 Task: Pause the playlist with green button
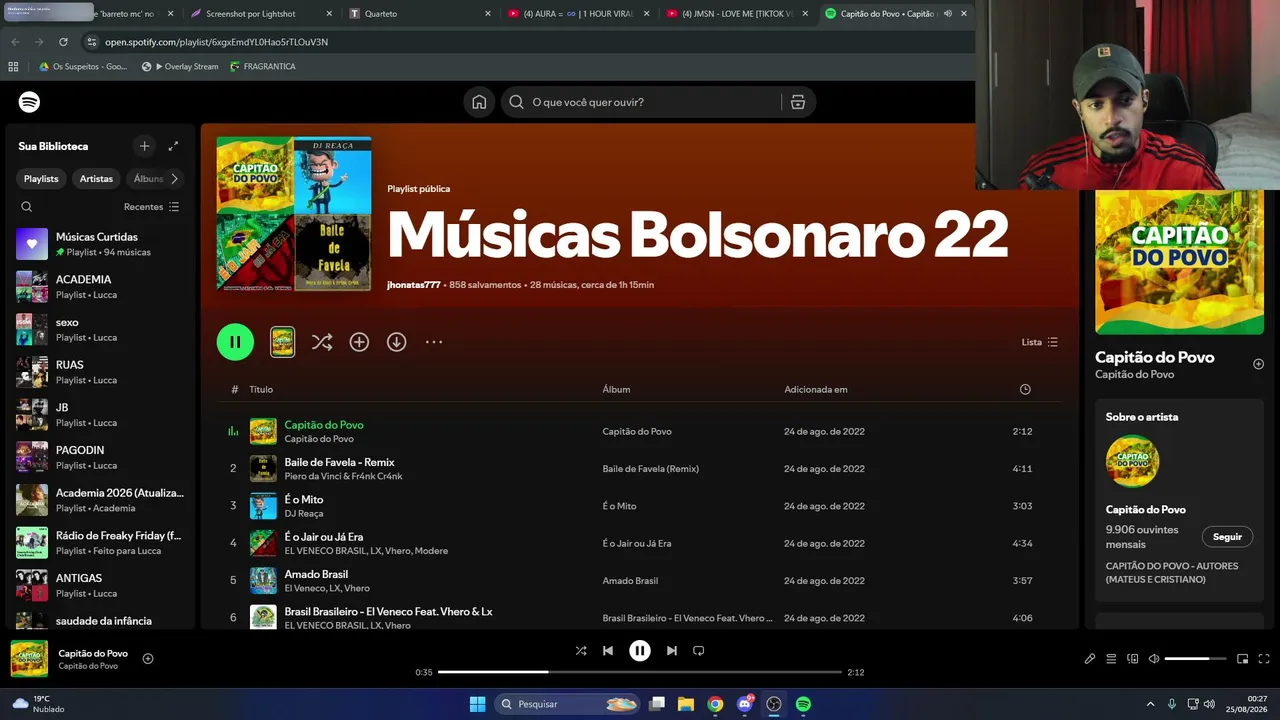click(x=235, y=342)
